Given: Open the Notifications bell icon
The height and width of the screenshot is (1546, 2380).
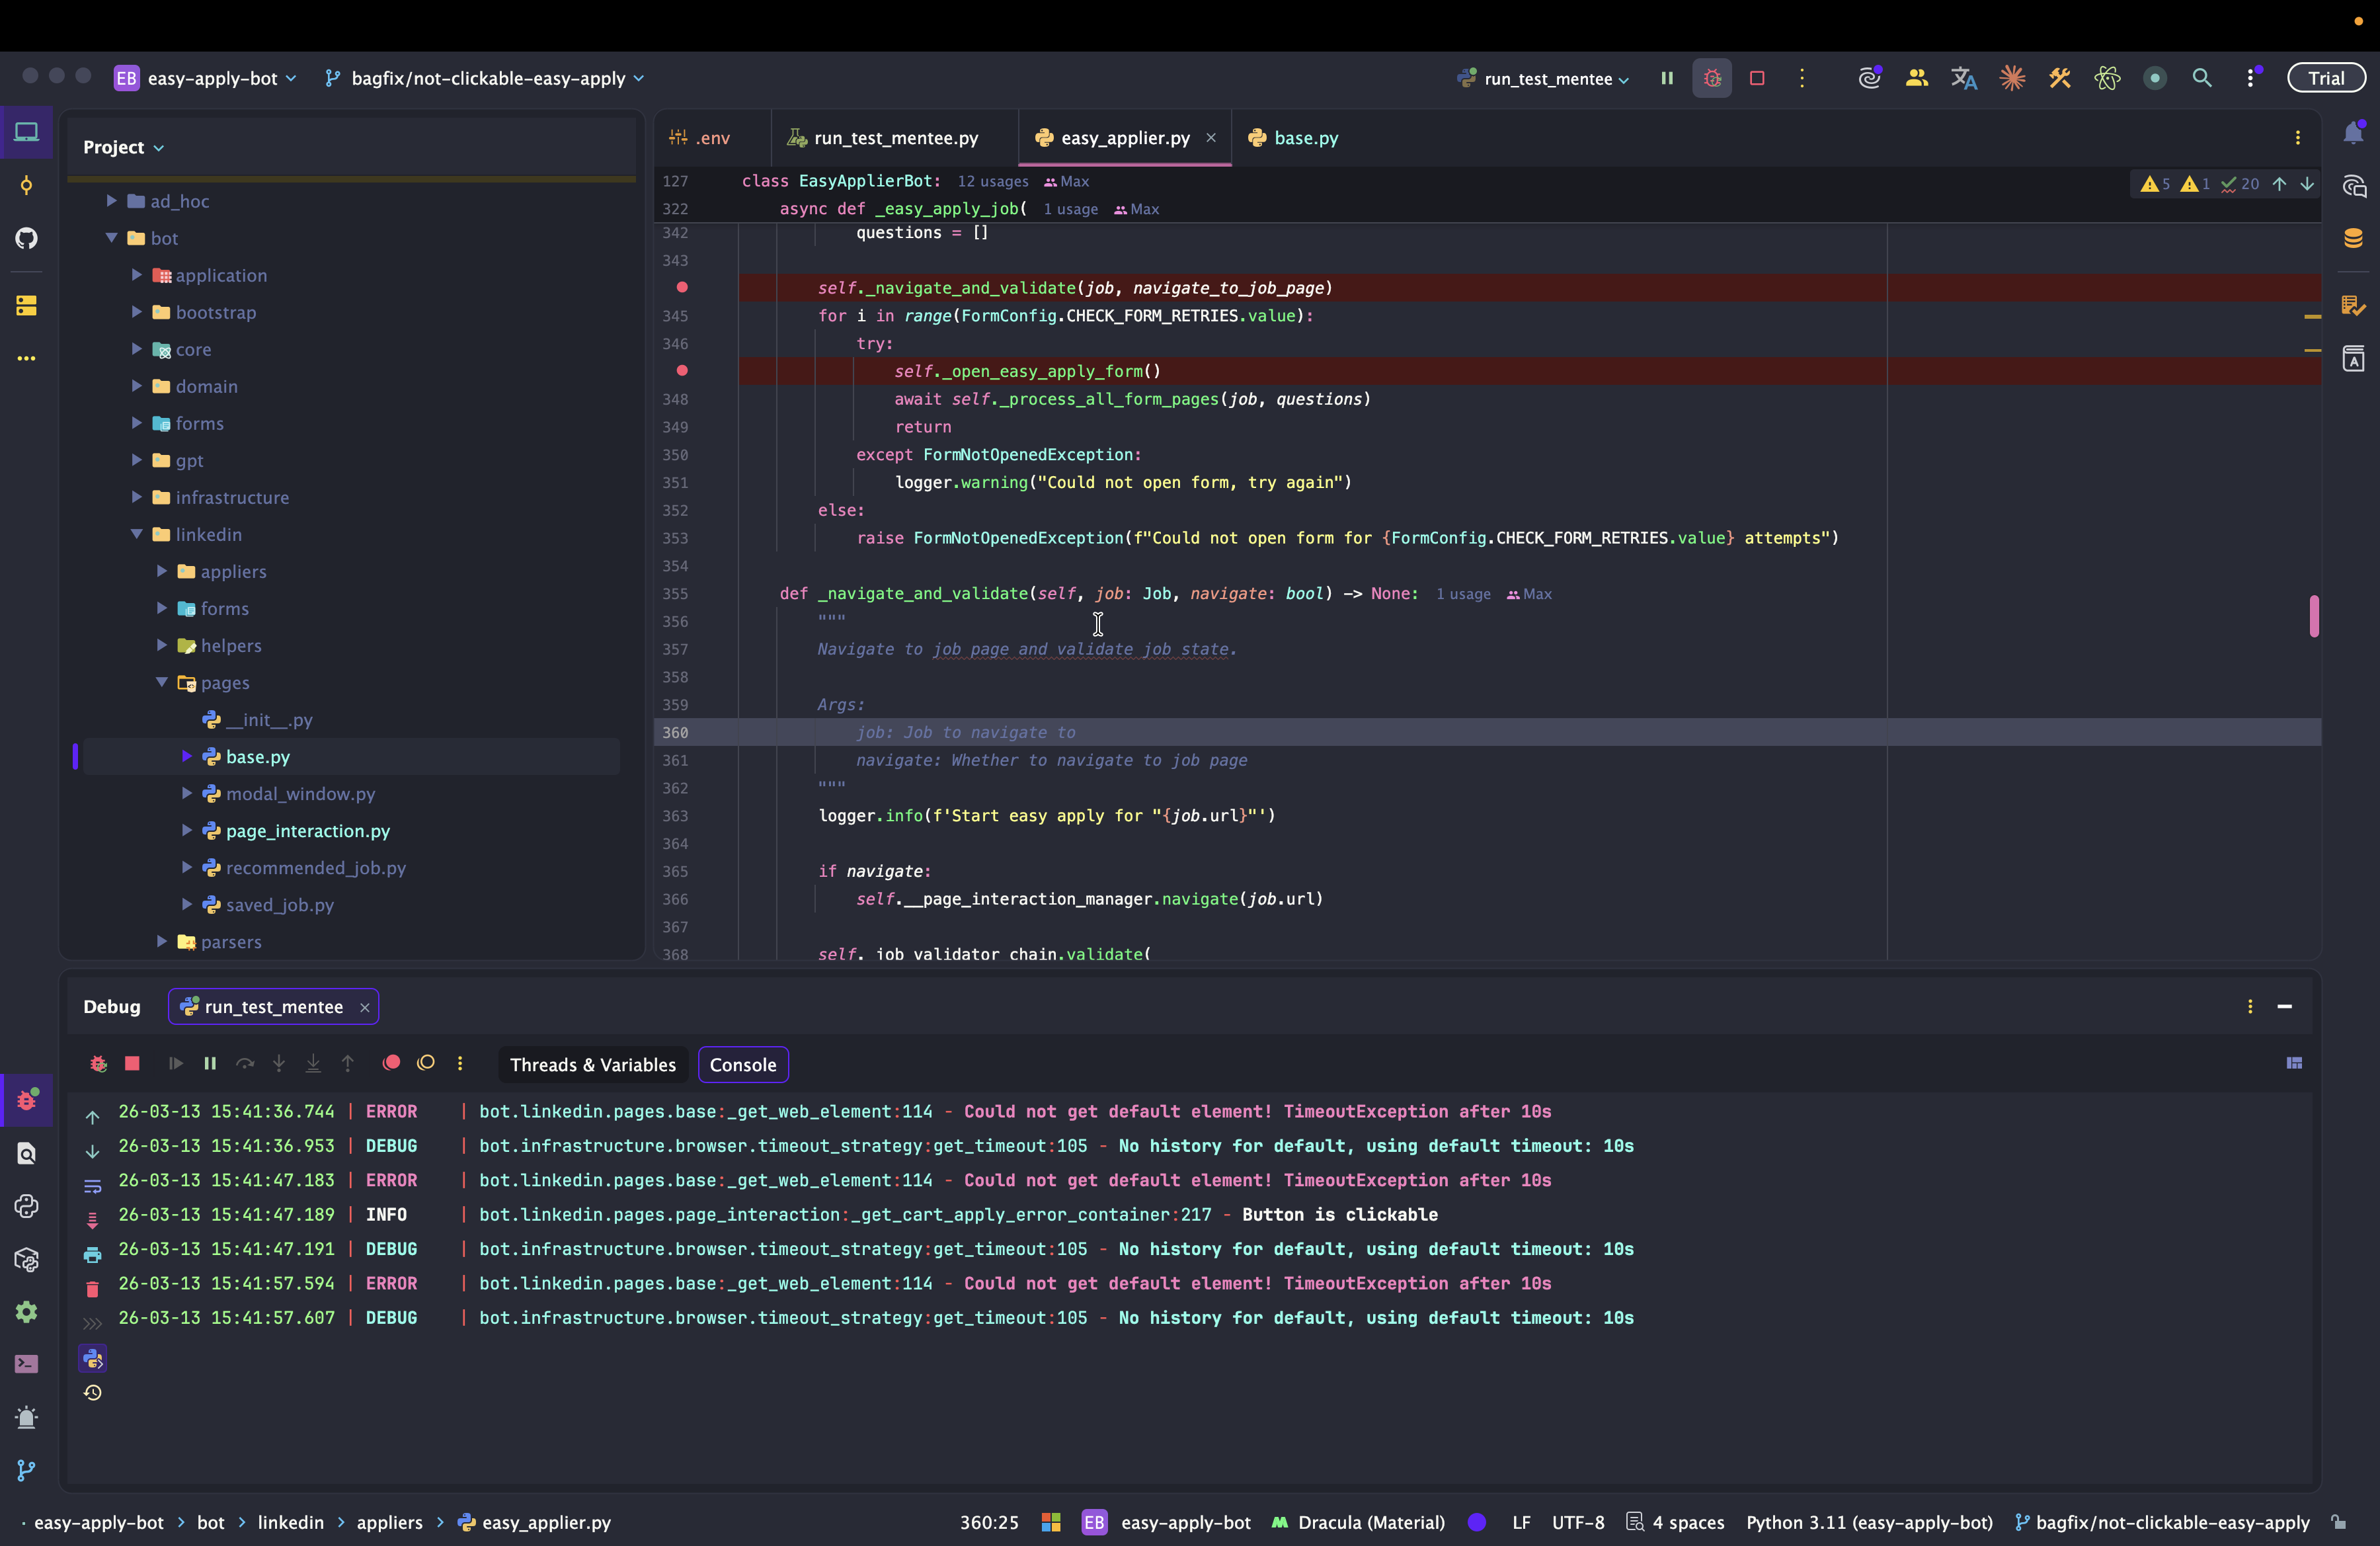Looking at the screenshot, I should pos(2353,134).
